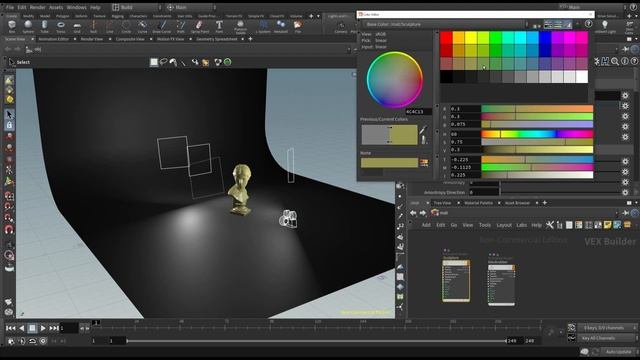Screen dimensions: 640x360
Task: Click the go forward arrow in network editor
Action: [422, 213]
